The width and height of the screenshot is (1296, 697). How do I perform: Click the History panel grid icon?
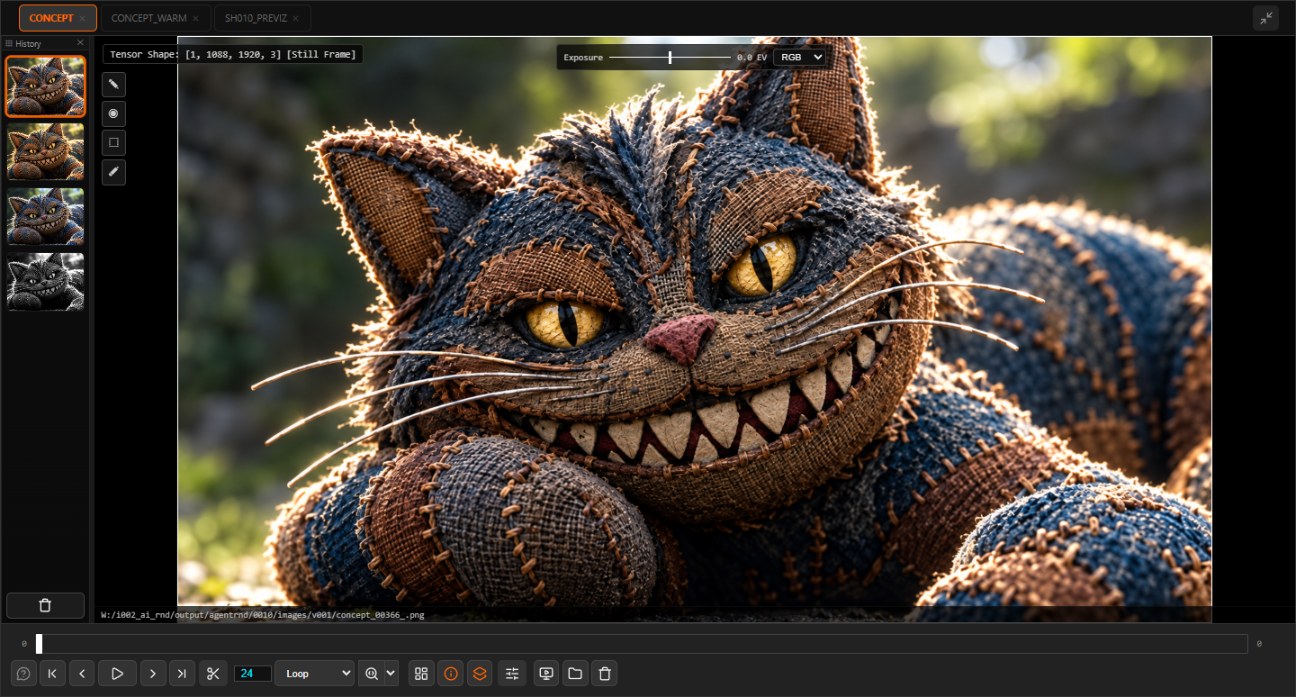tap(9, 44)
